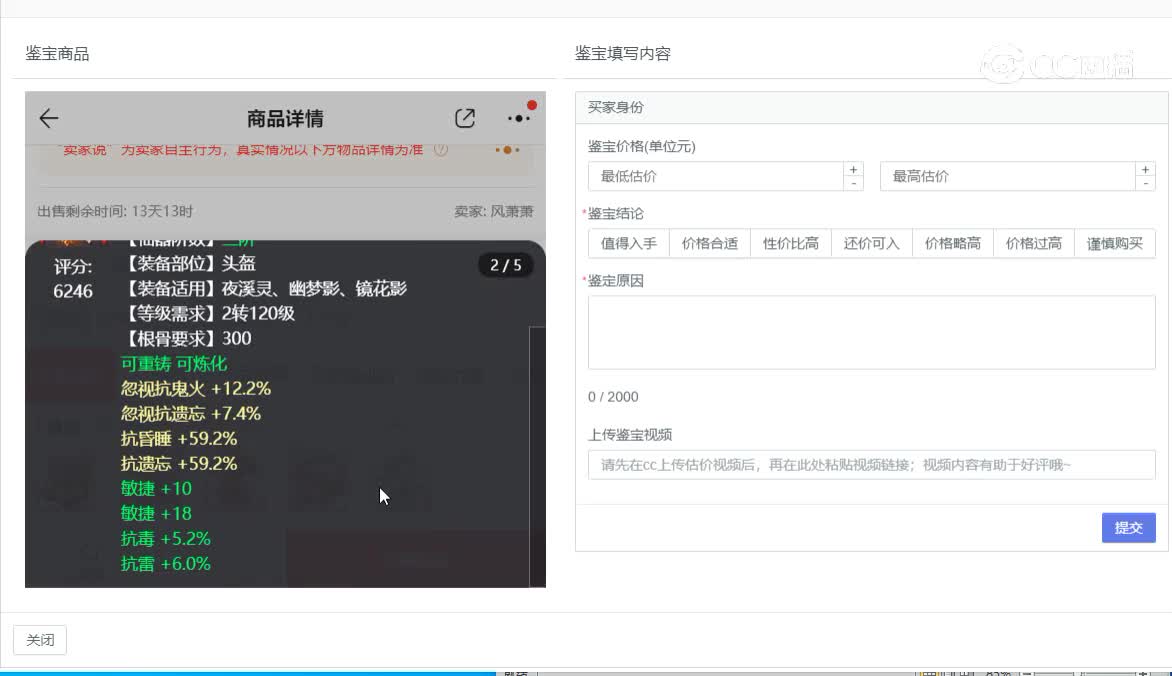Click the video link input under 上传鉴宝视频

click(872, 464)
